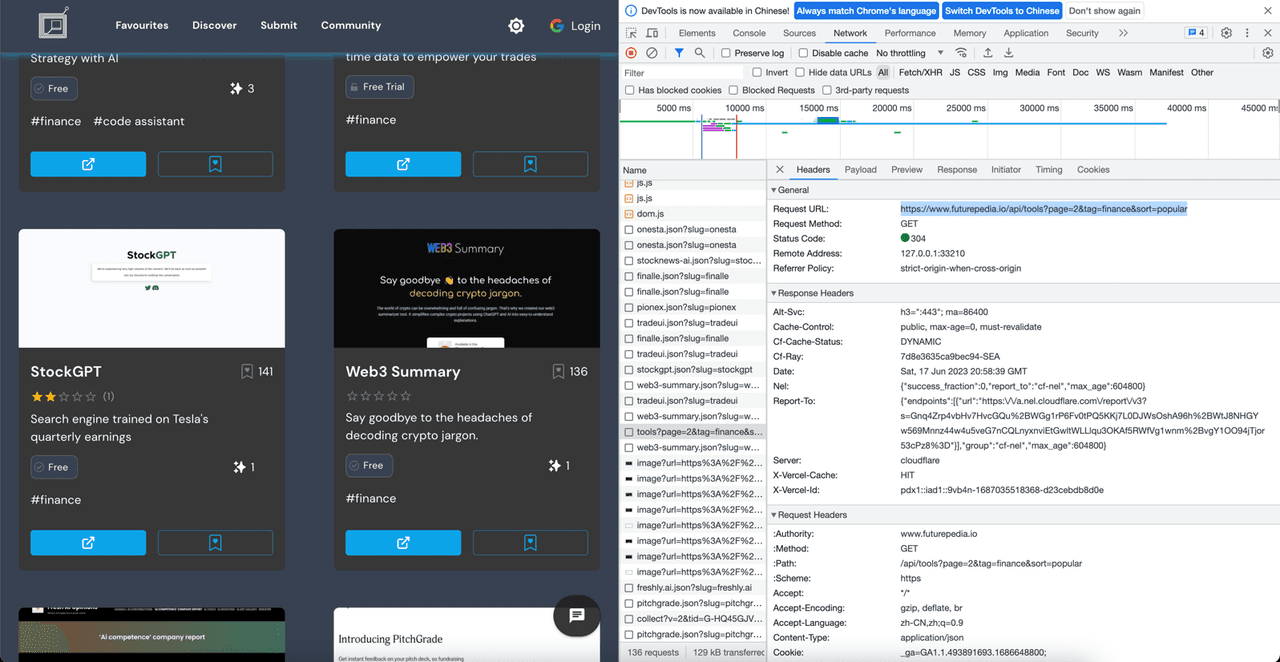Bookmark the Web3 Summary tool button
Screen dimensions: 1280x662
coord(530,543)
